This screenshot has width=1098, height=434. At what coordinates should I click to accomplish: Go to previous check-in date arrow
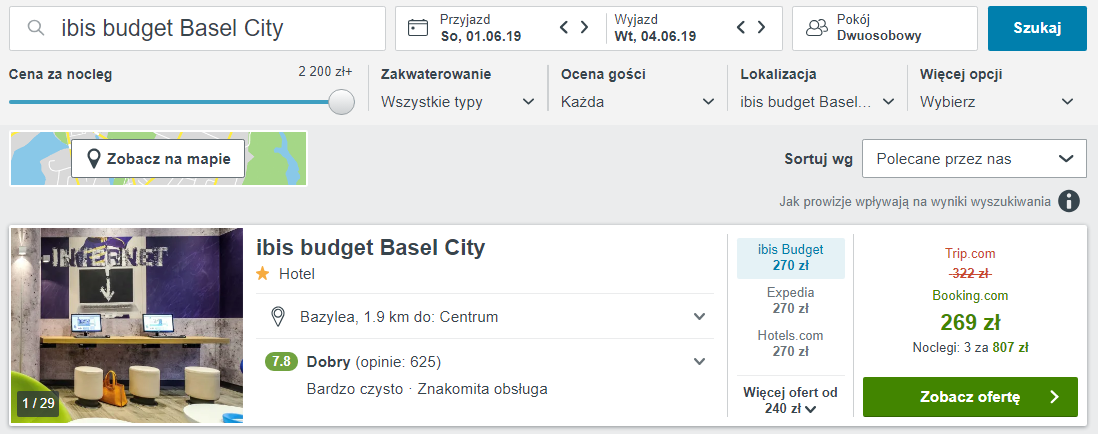point(564,28)
